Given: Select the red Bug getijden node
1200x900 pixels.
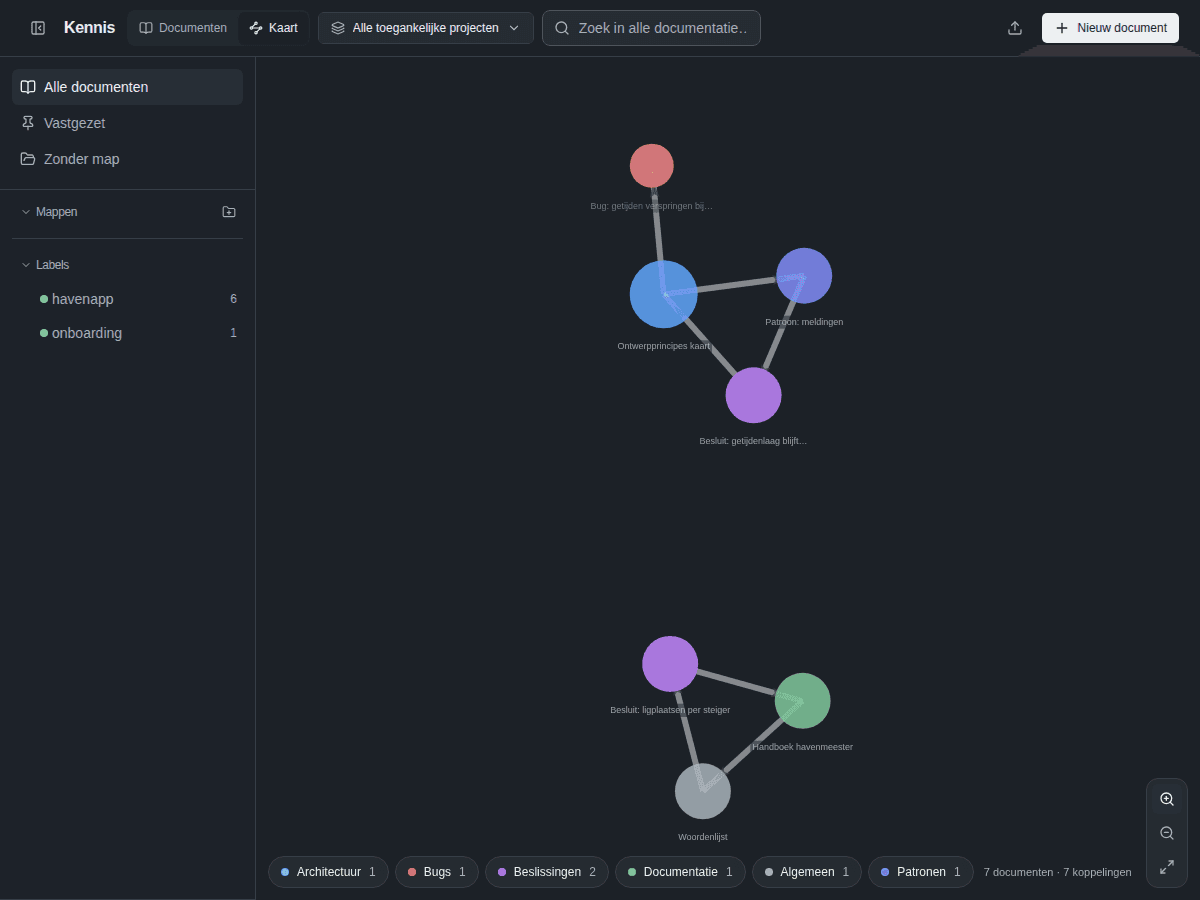Looking at the screenshot, I should tap(652, 166).
